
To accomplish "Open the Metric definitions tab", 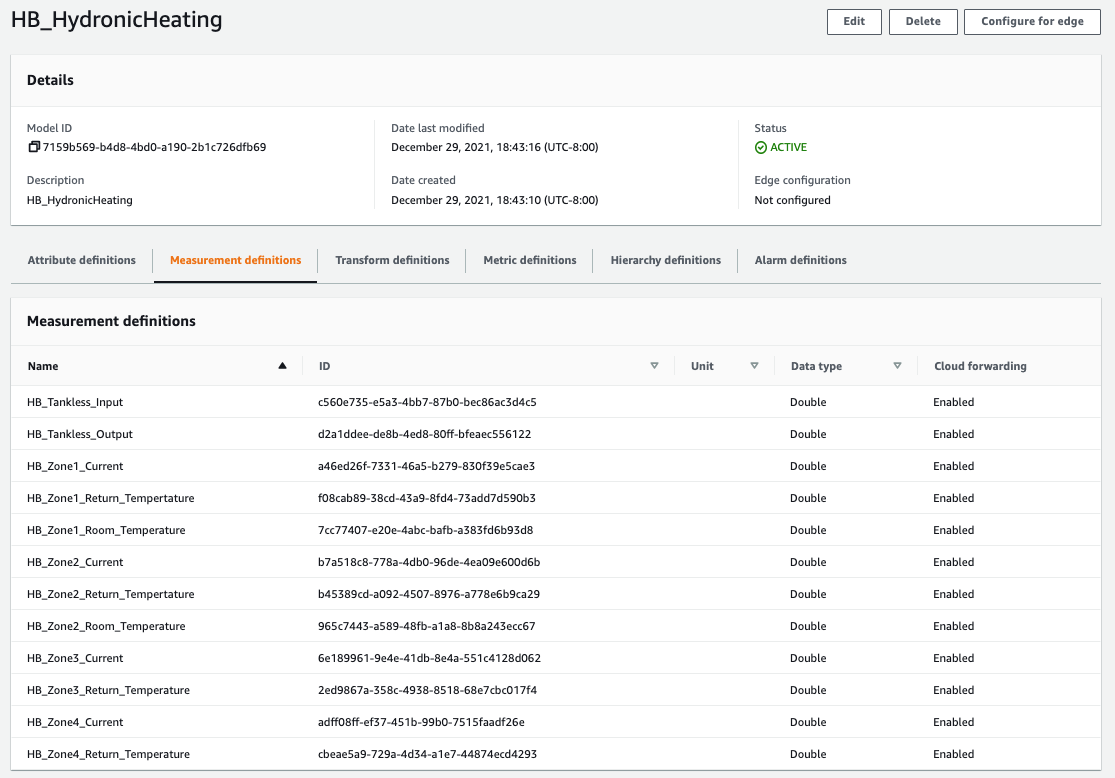I will pos(529,260).
